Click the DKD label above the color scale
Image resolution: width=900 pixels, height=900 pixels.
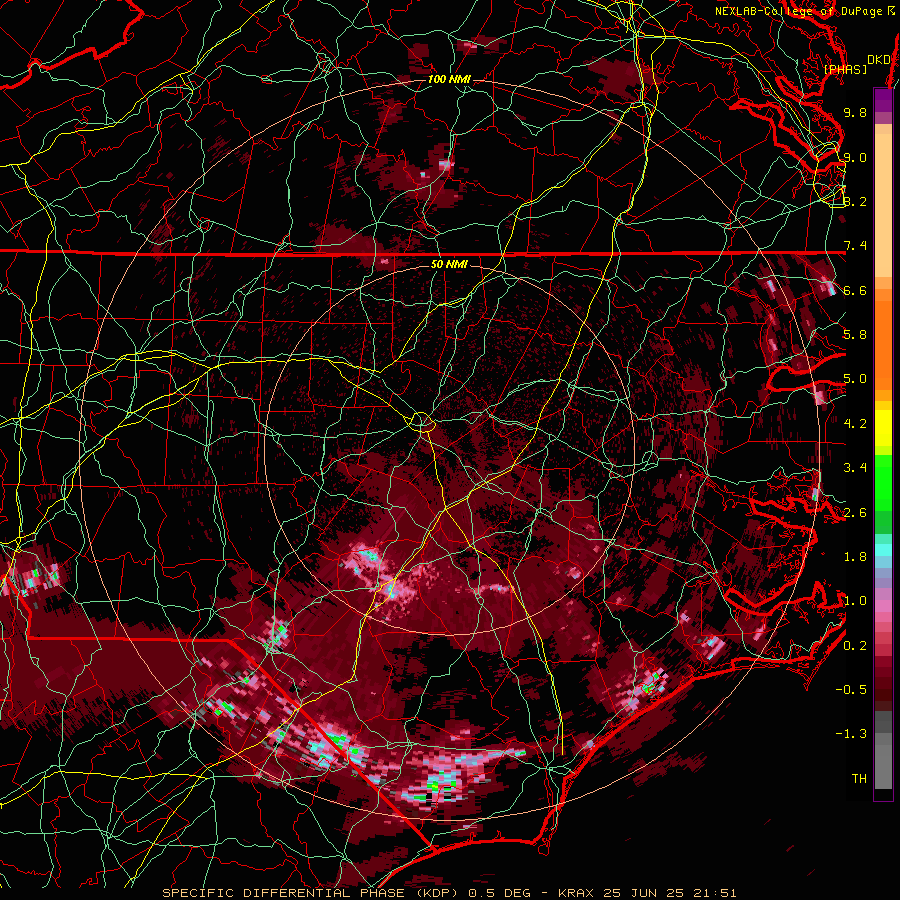click(x=878, y=60)
